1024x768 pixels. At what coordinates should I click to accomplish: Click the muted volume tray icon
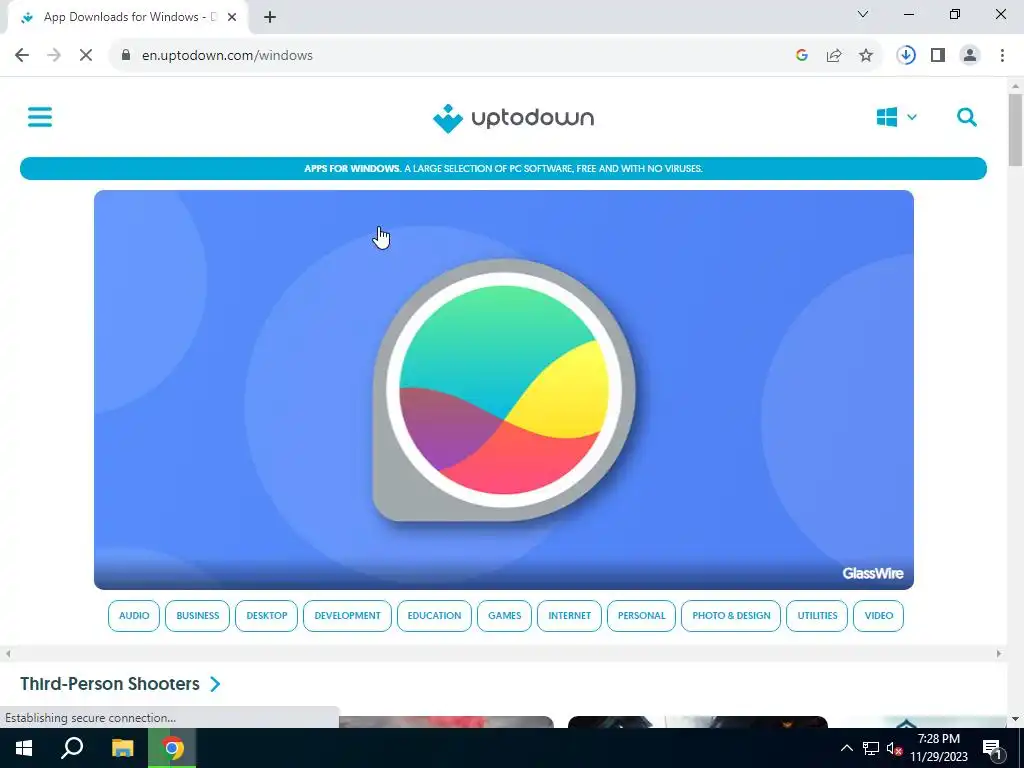click(x=894, y=748)
